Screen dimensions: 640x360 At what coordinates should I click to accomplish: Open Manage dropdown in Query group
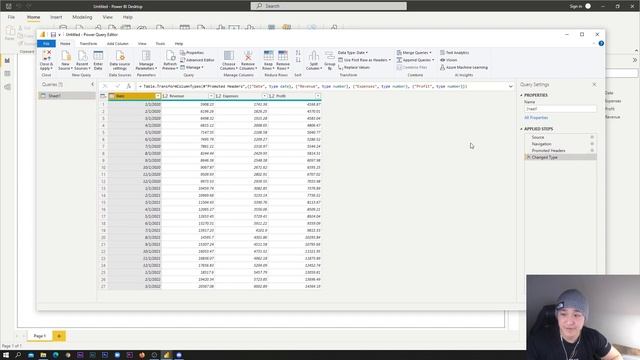[191, 67]
